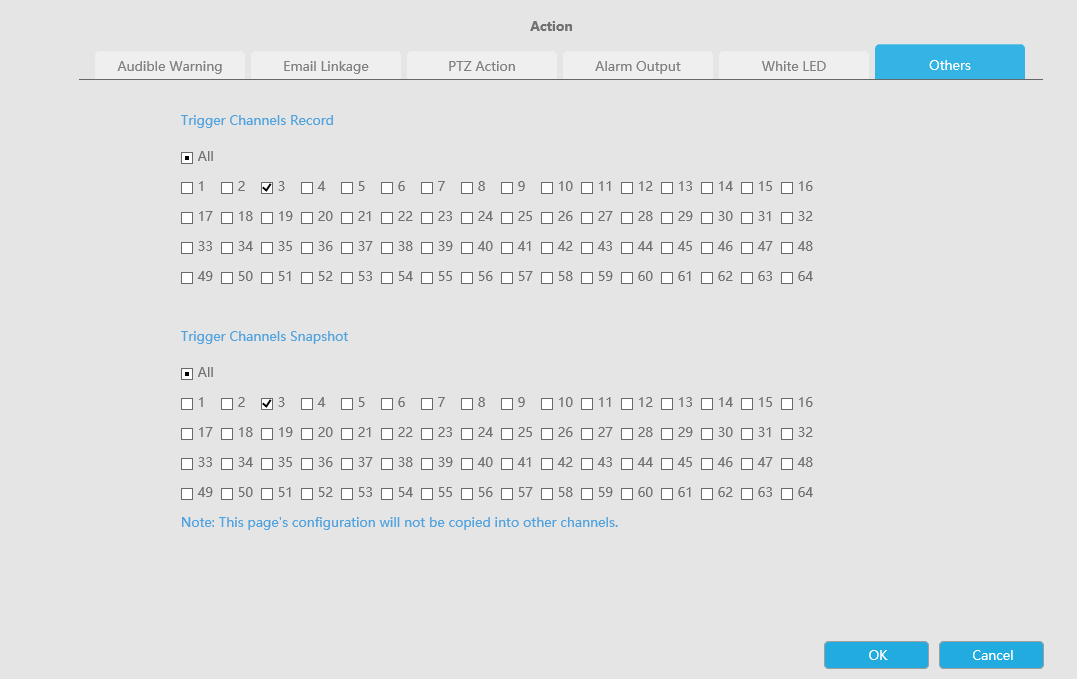Screen dimensions: 1077x679
Task: Check channel 5 in Trigger Channels Snapshot
Action: coord(347,404)
